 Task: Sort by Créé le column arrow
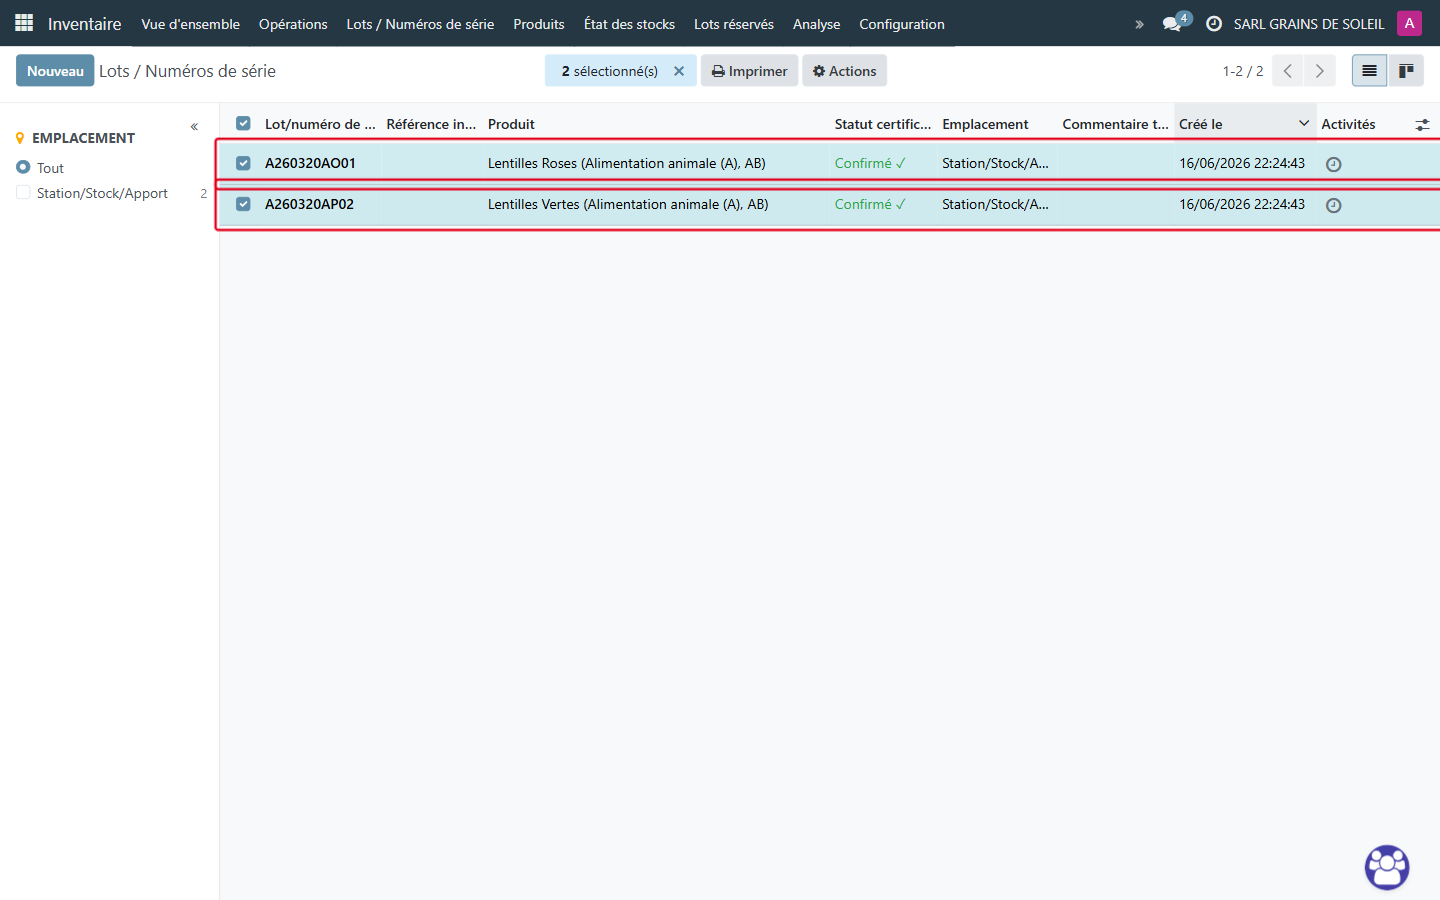tap(1304, 123)
